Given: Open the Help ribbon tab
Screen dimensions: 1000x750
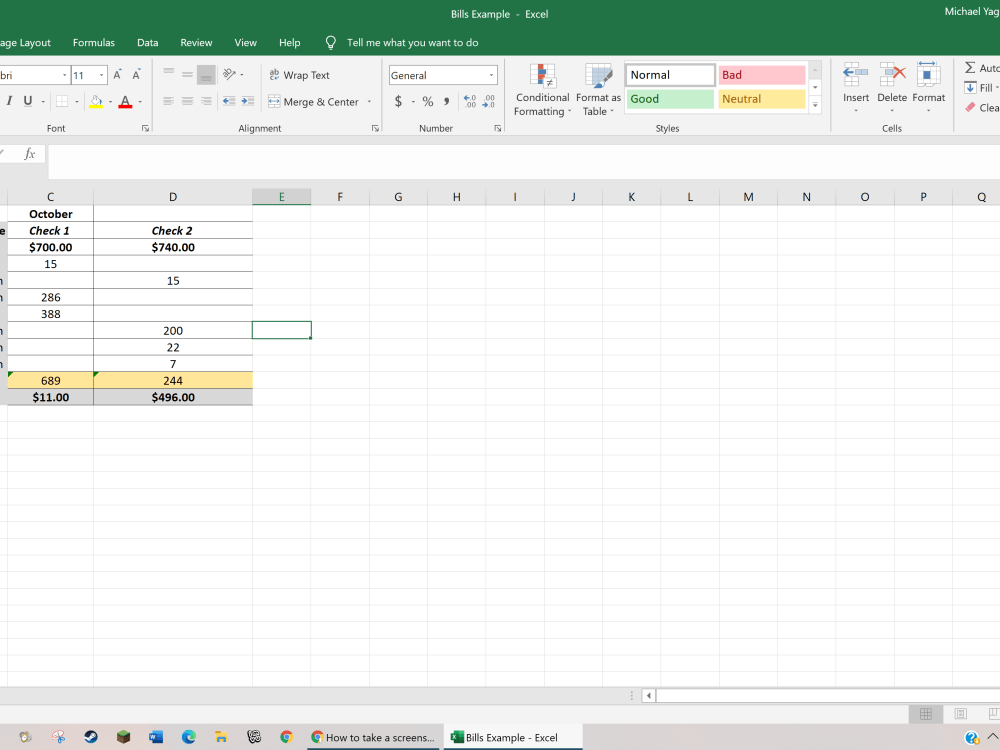Looking at the screenshot, I should pyautogui.click(x=290, y=43).
